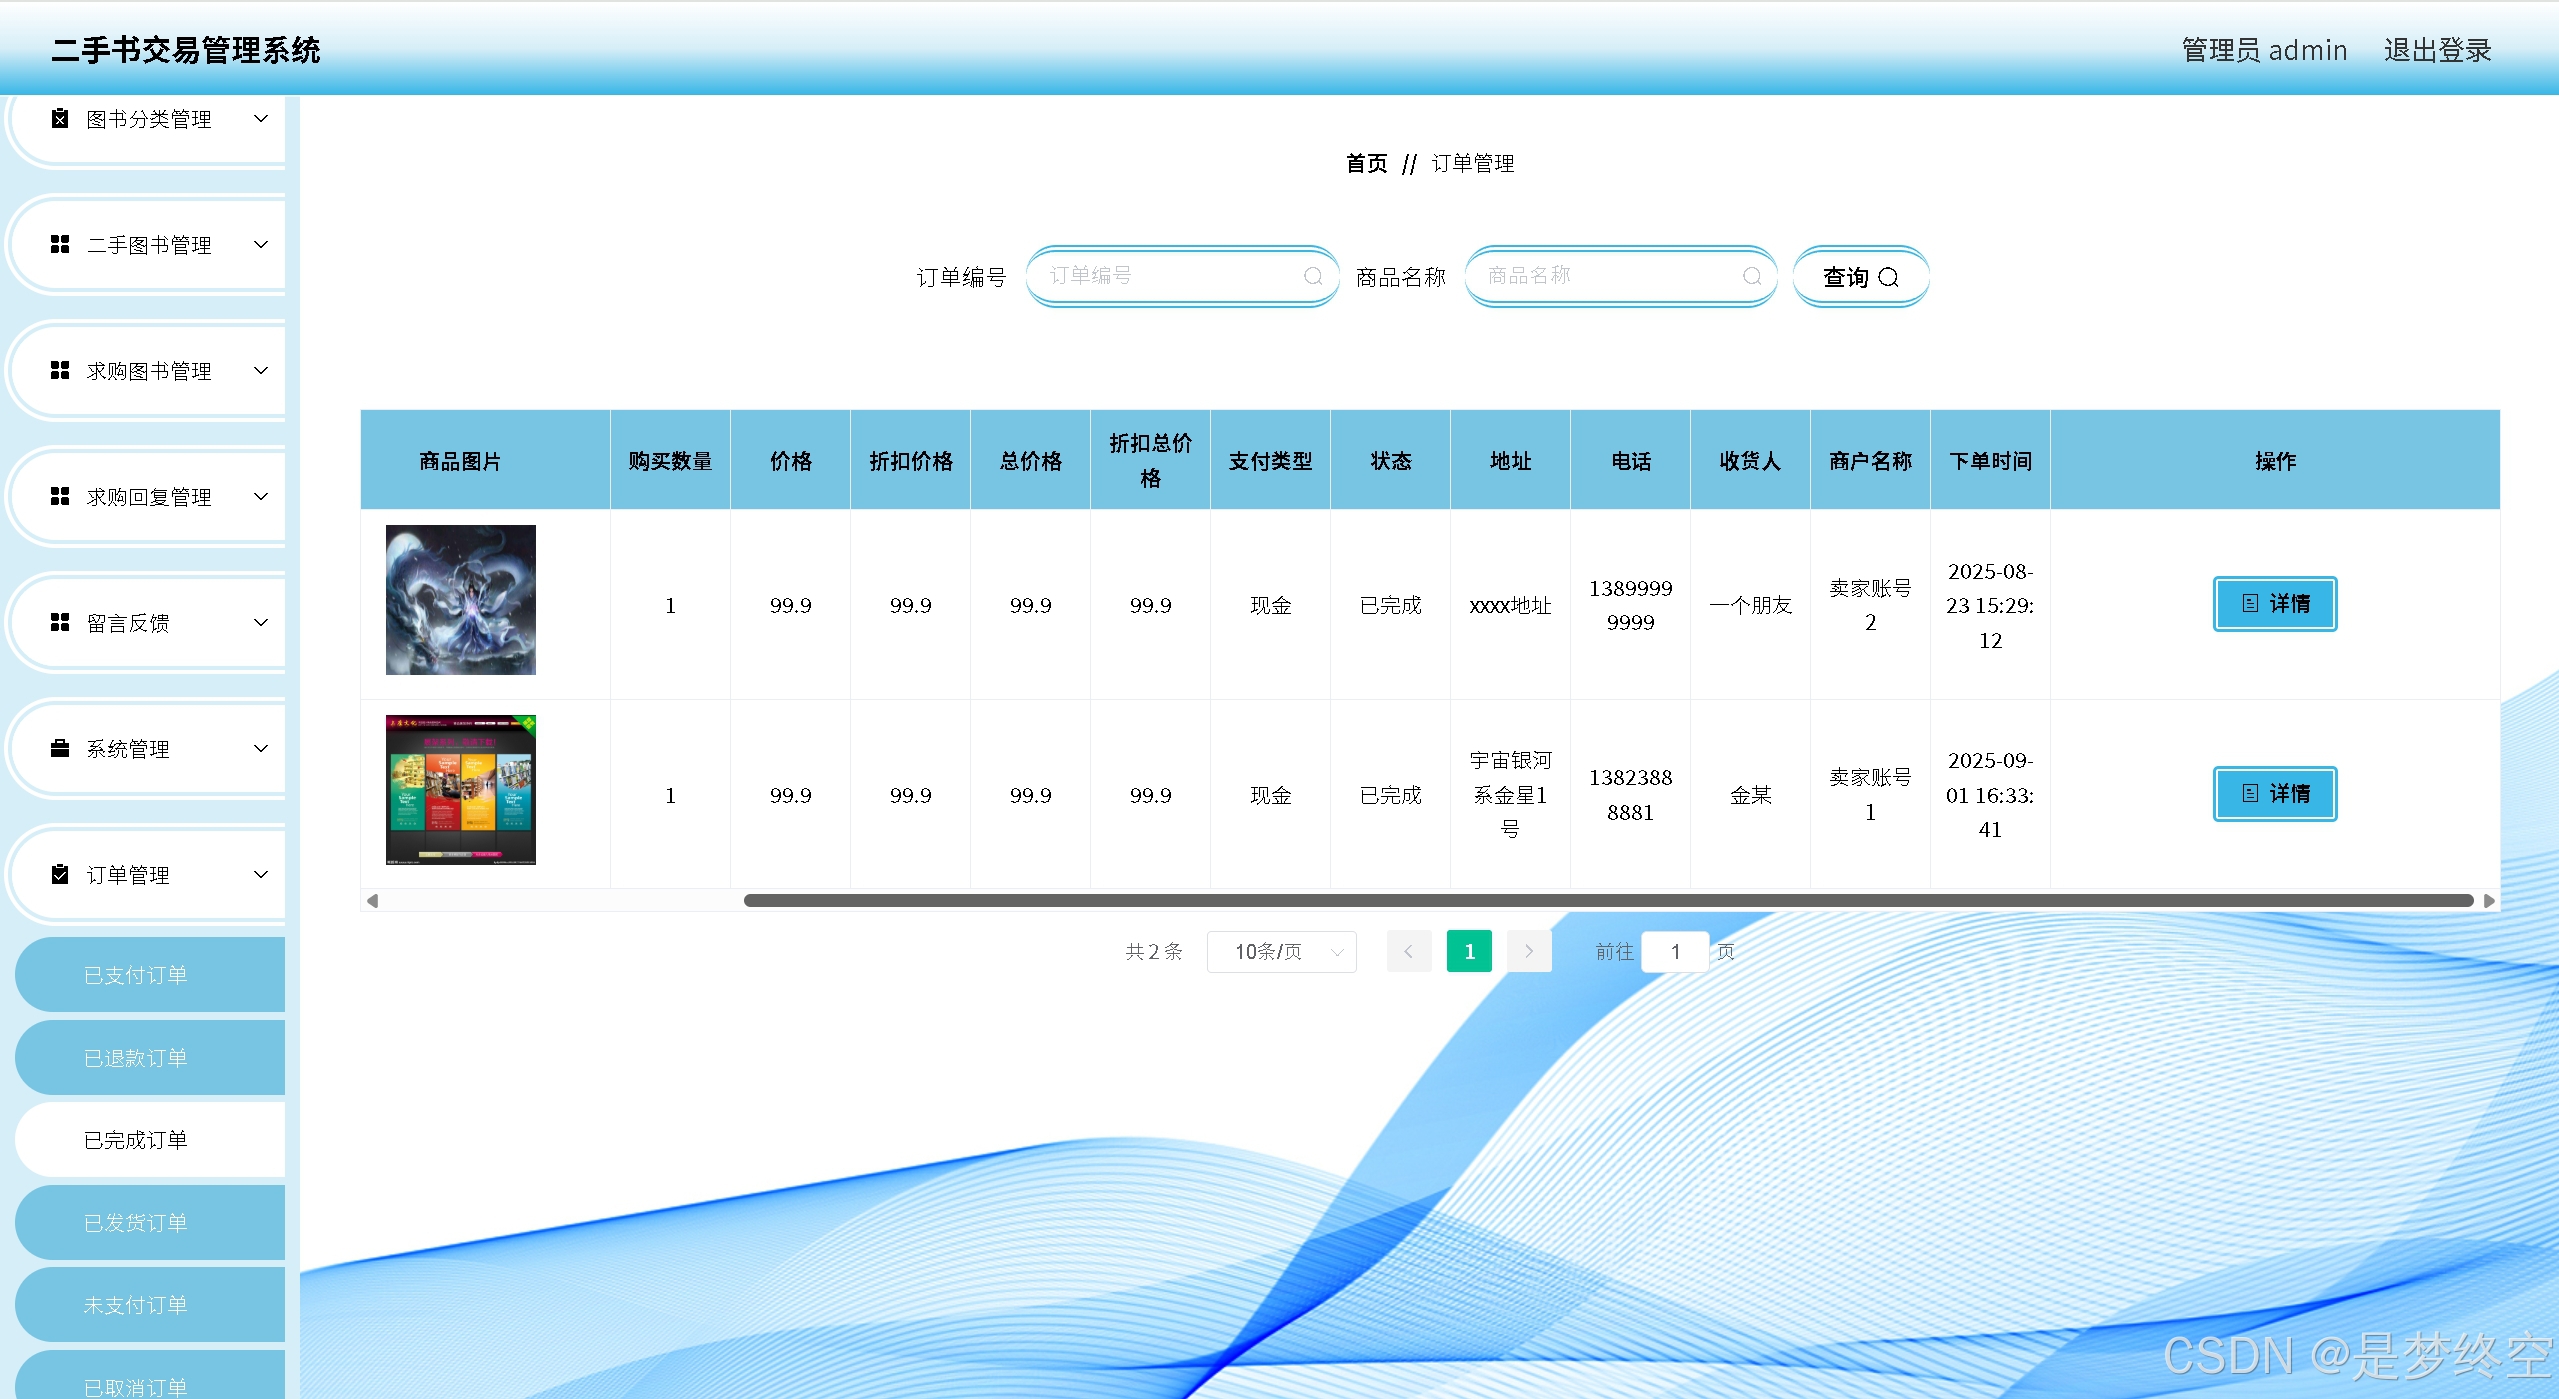
Task: Click 订单管理 in the breadcrumb
Action: [1473, 163]
